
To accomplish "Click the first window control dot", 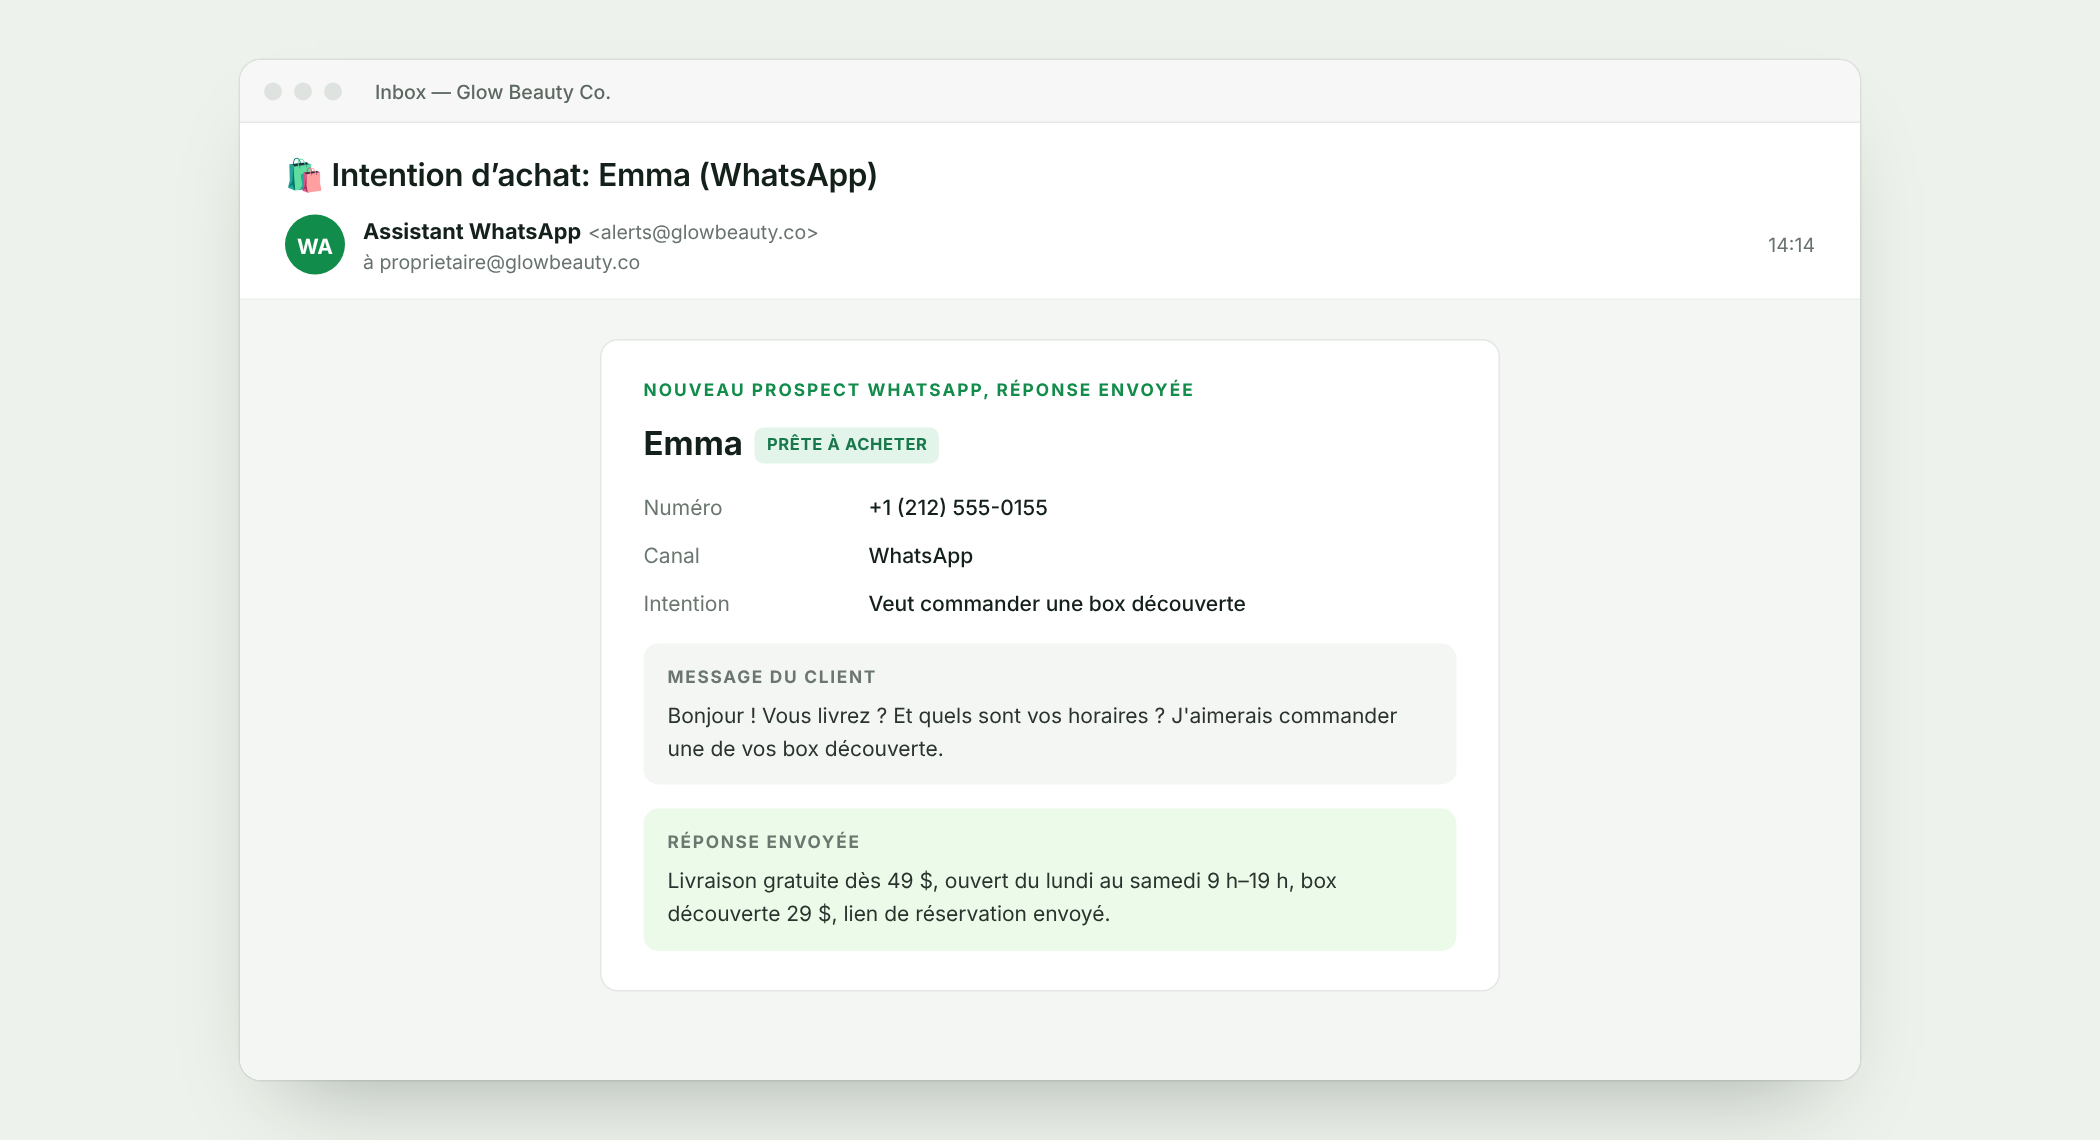I will coord(273,92).
